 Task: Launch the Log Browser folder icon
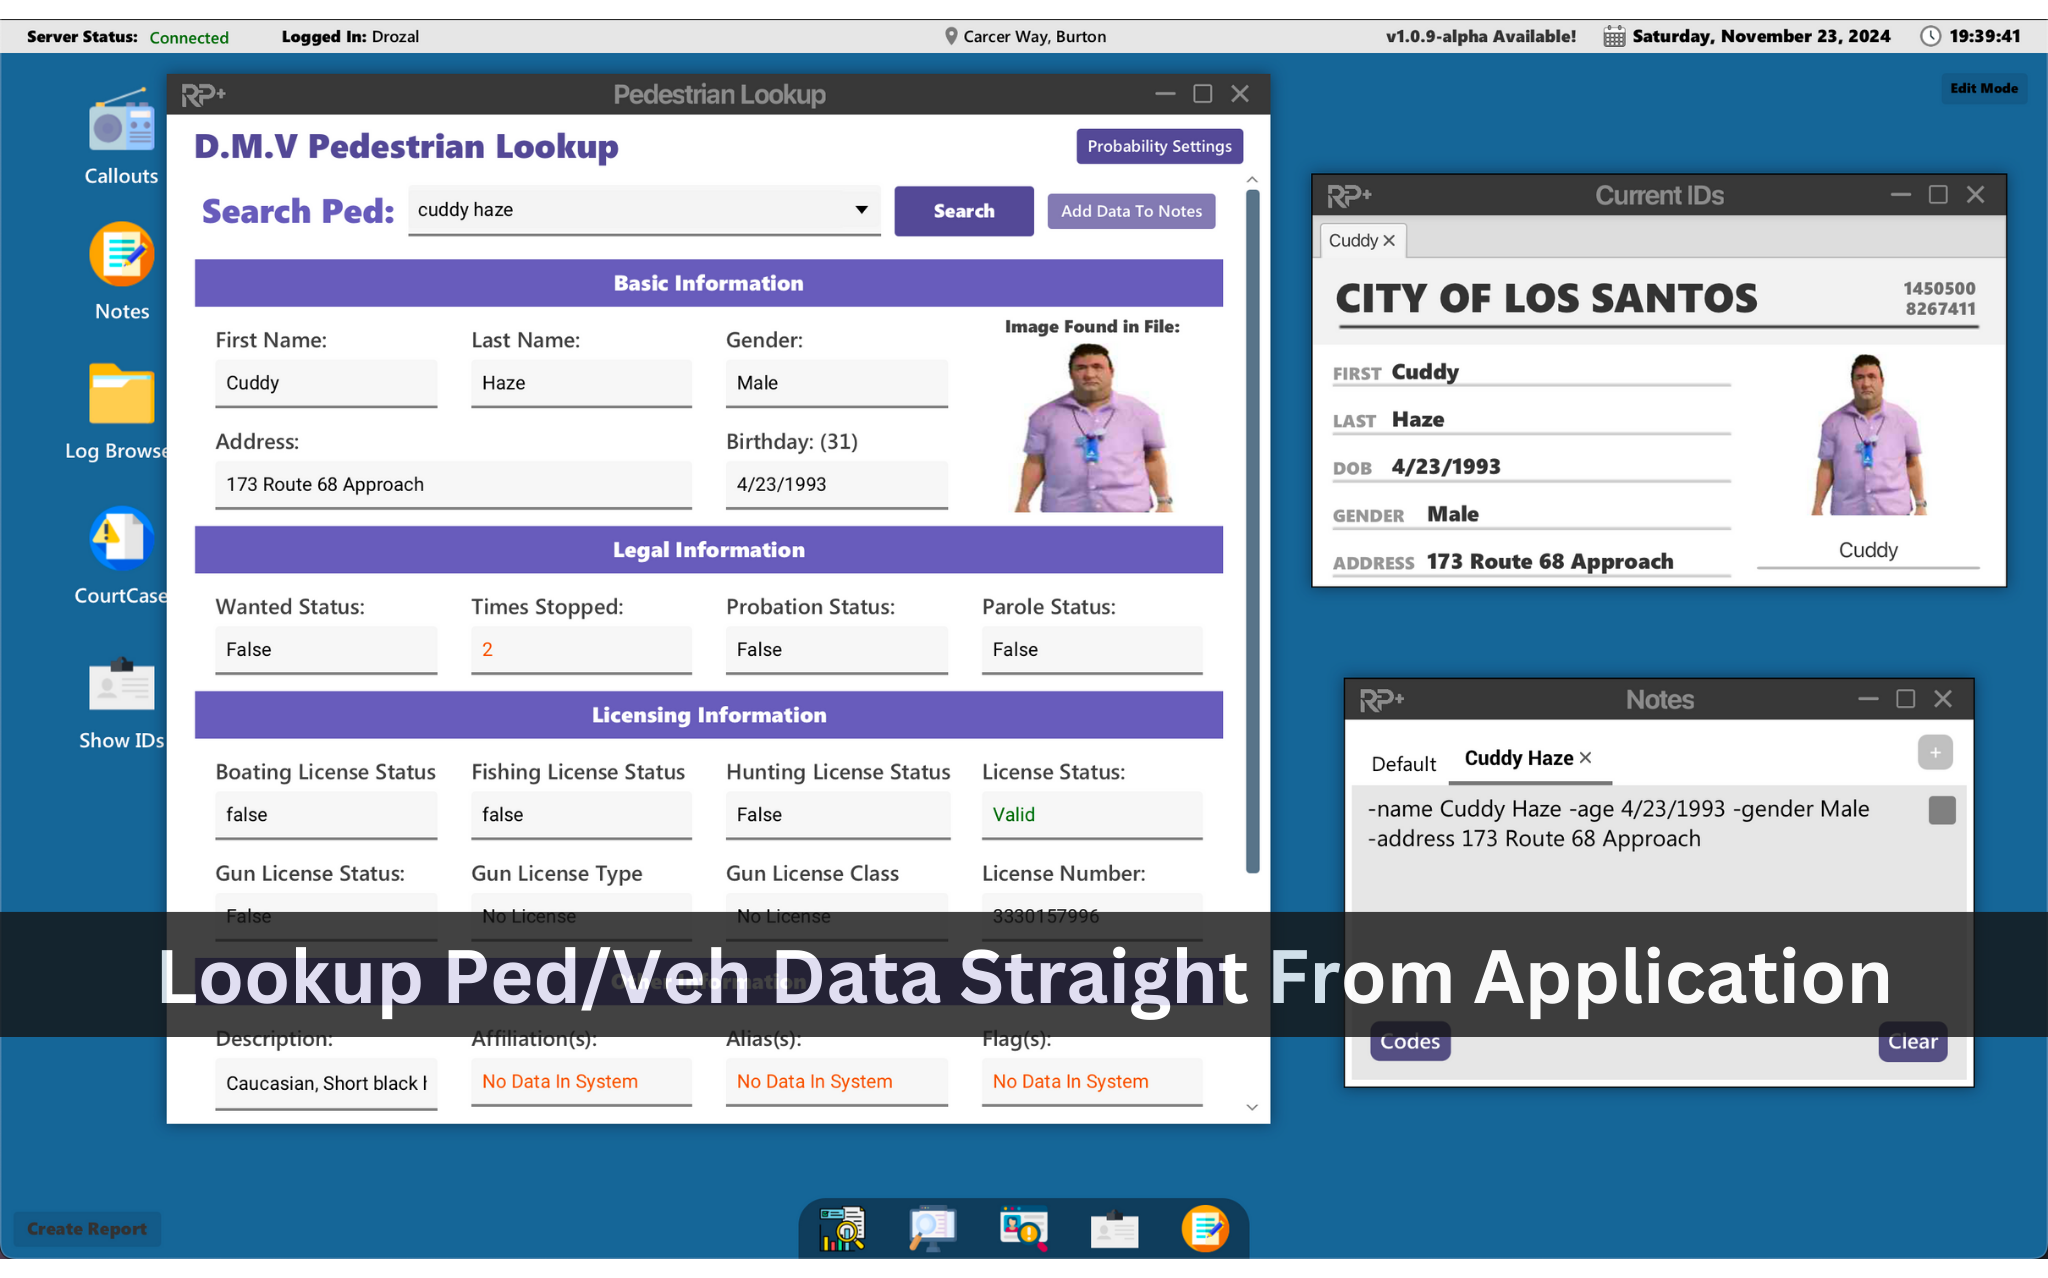click(x=121, y=395)
